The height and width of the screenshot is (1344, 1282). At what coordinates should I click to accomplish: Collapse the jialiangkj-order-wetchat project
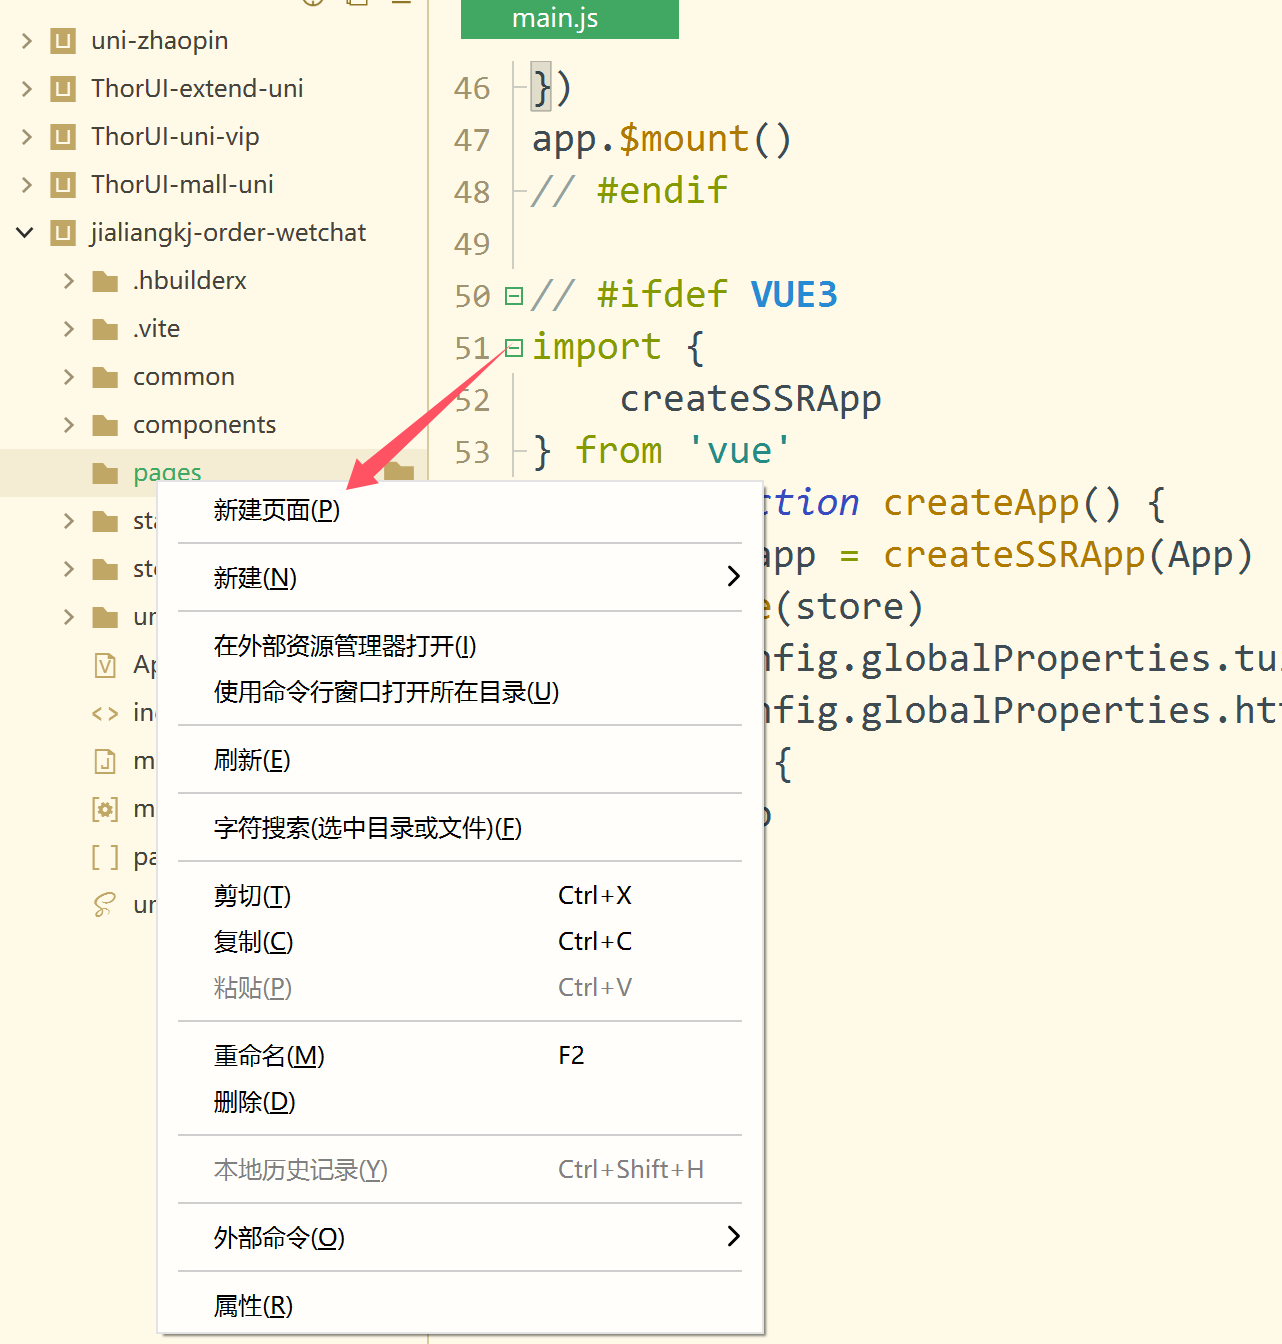[x=25, y=233]
